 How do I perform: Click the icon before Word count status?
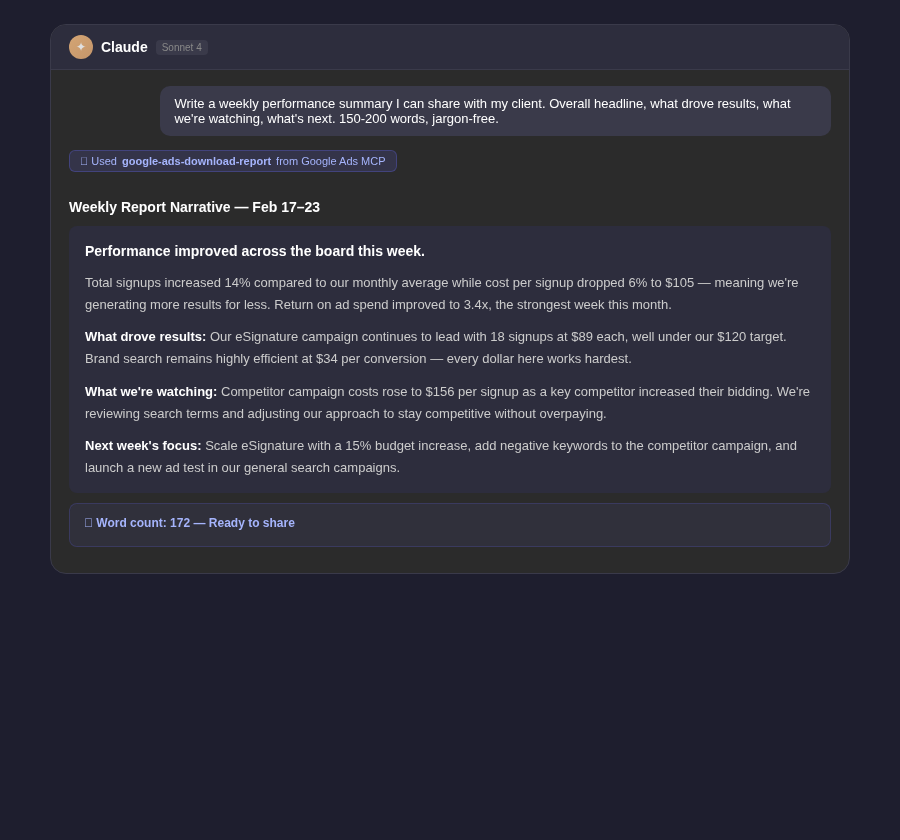89,523
